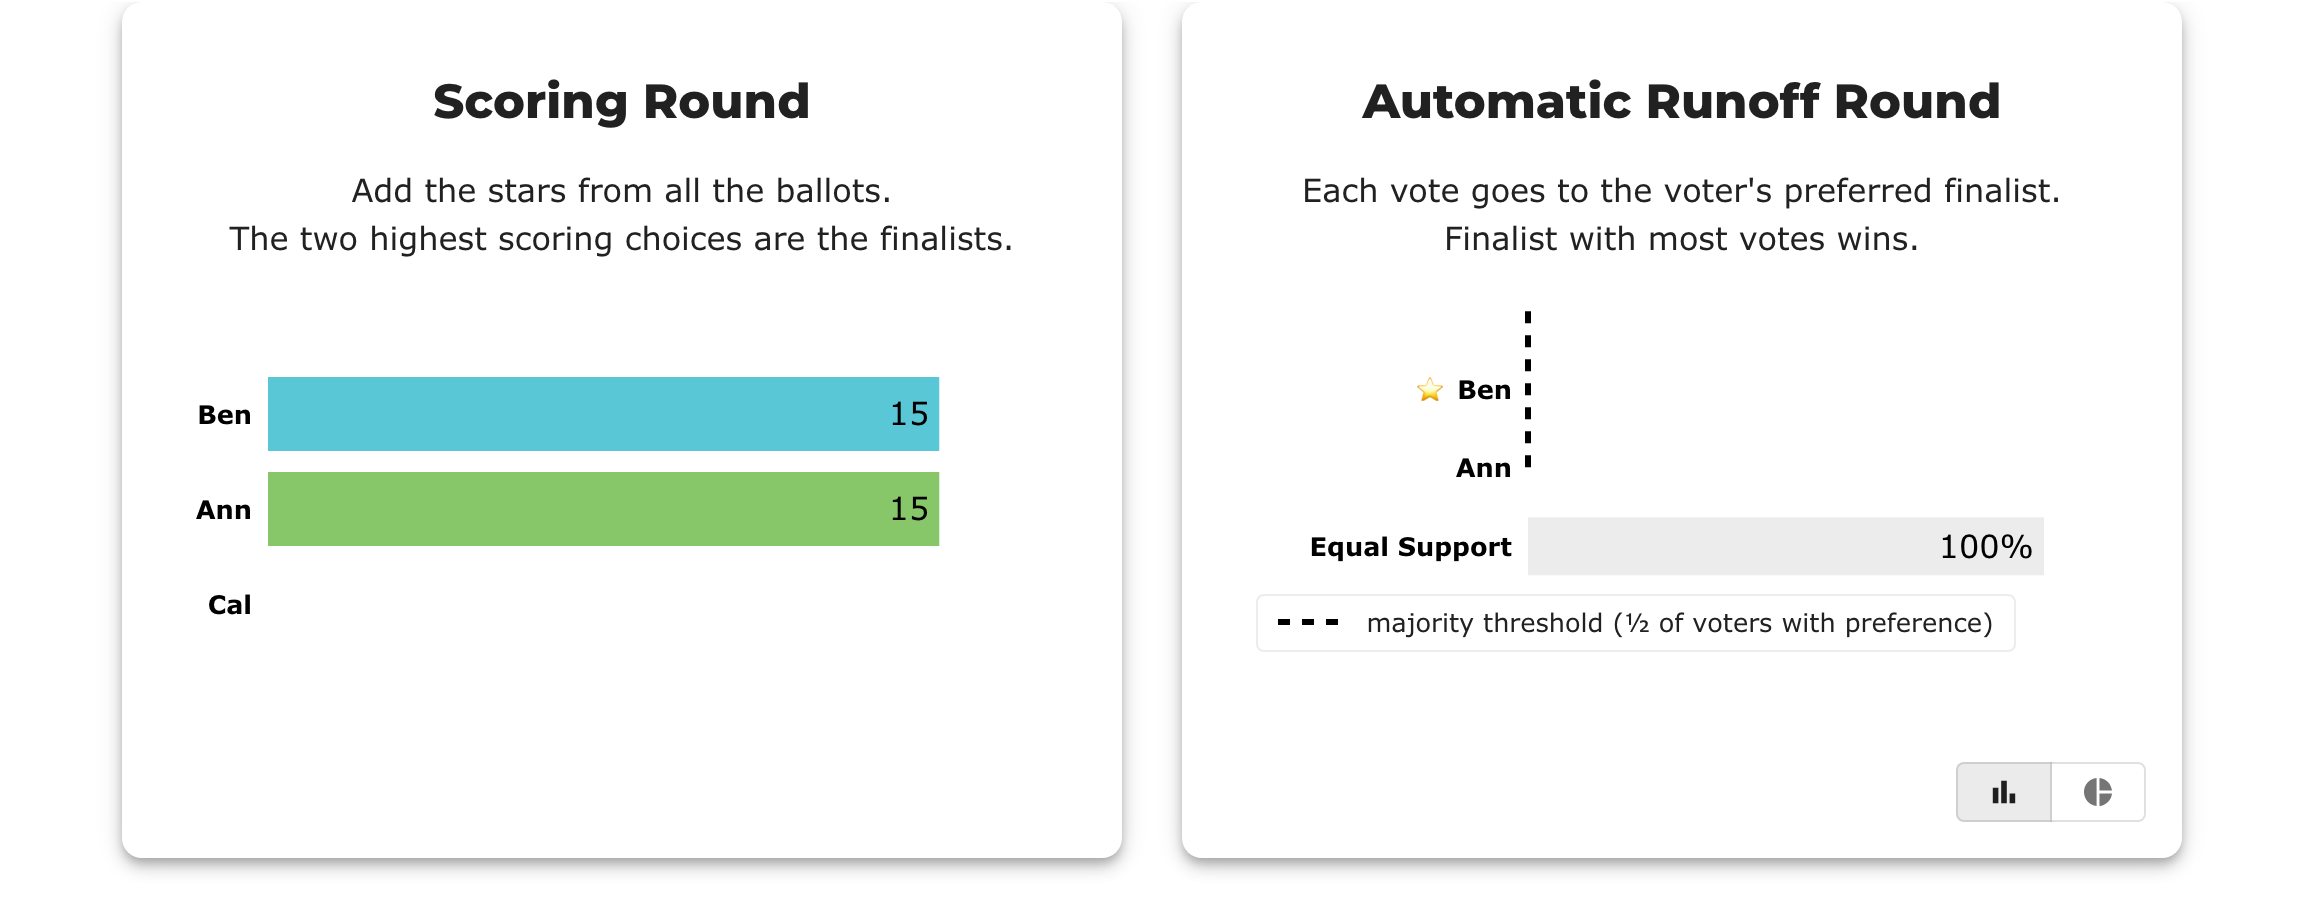
Task: Click the Ben label in Scoring Round
Action: [224, 415]
